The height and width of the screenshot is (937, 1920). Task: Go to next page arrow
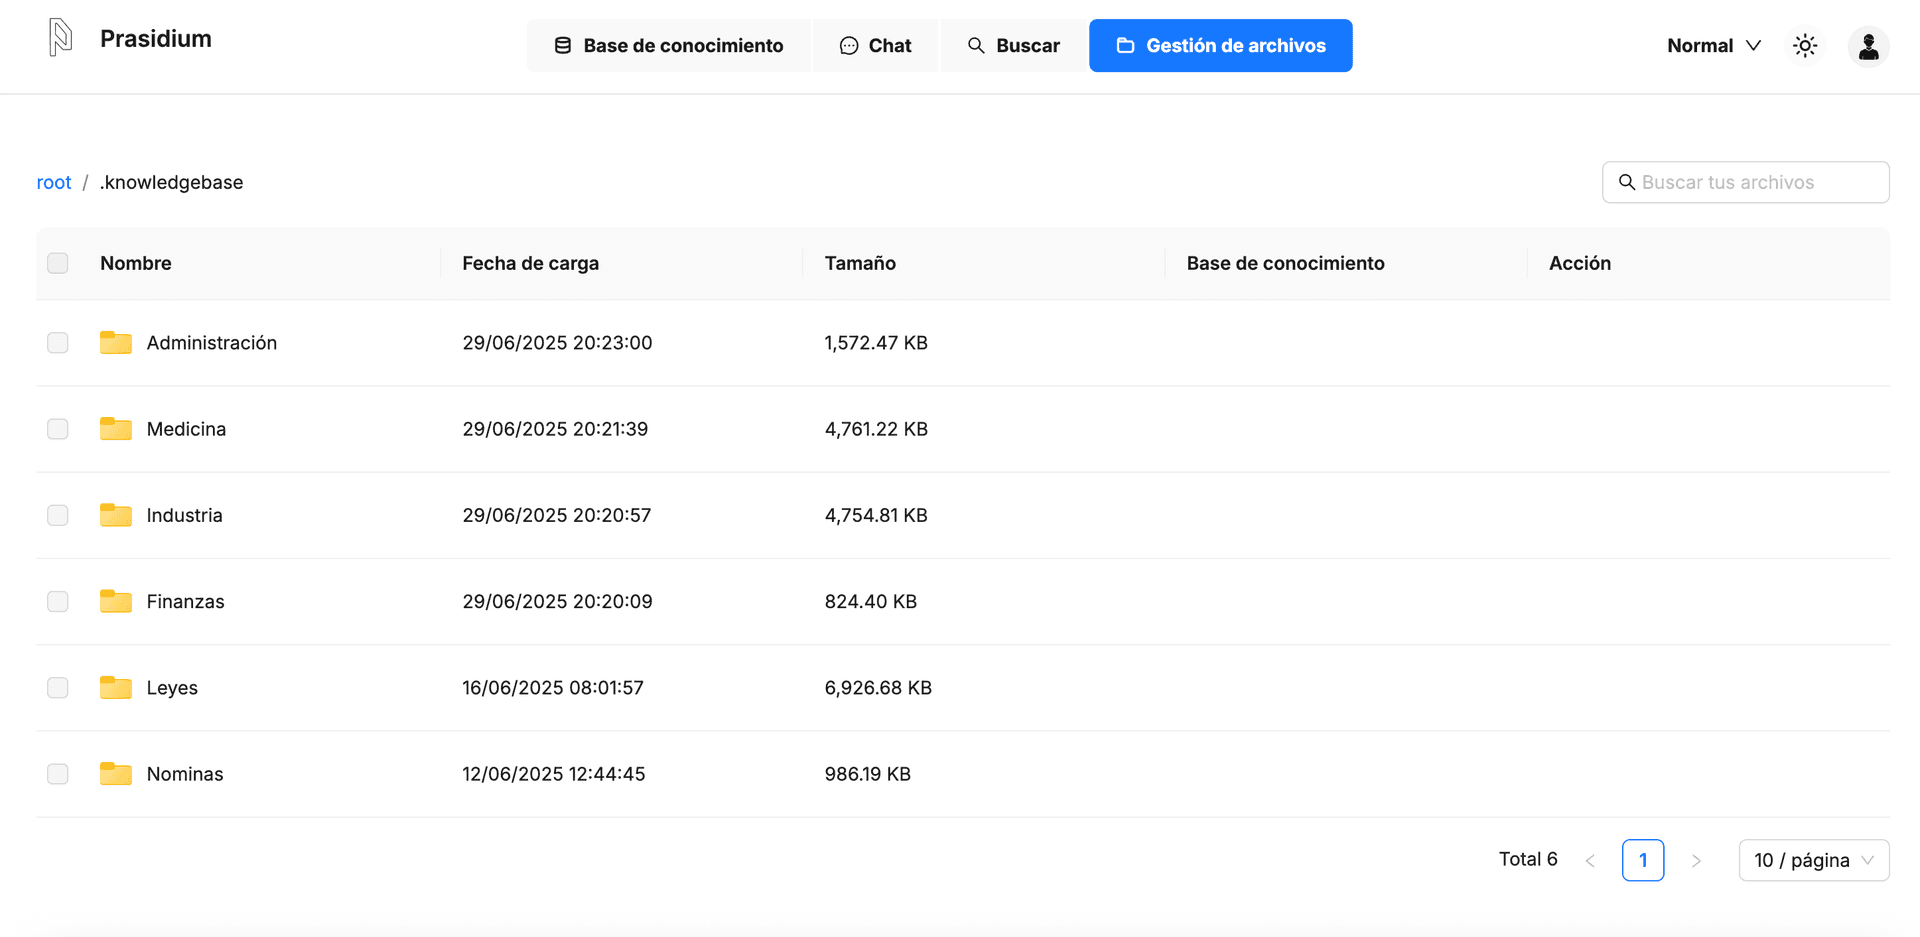point(1696,860)
